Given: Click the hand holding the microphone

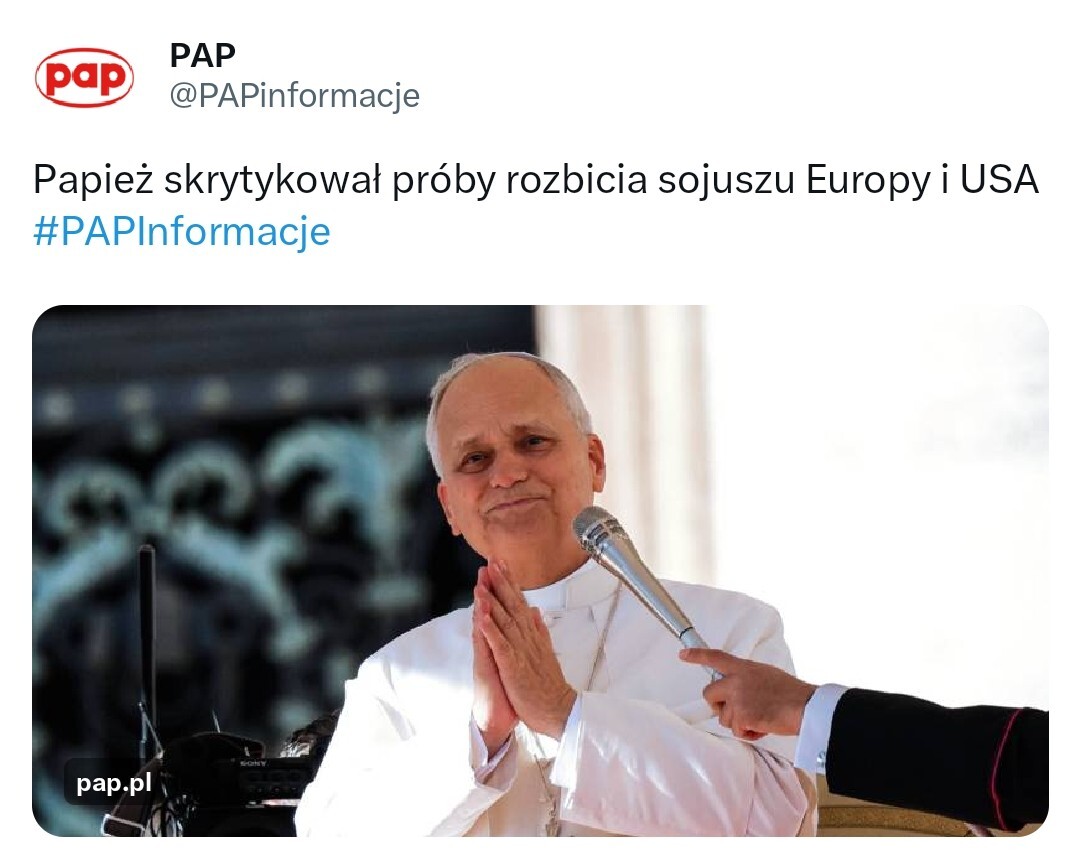Looking at the screenshot, I should [x=747, y=692].
